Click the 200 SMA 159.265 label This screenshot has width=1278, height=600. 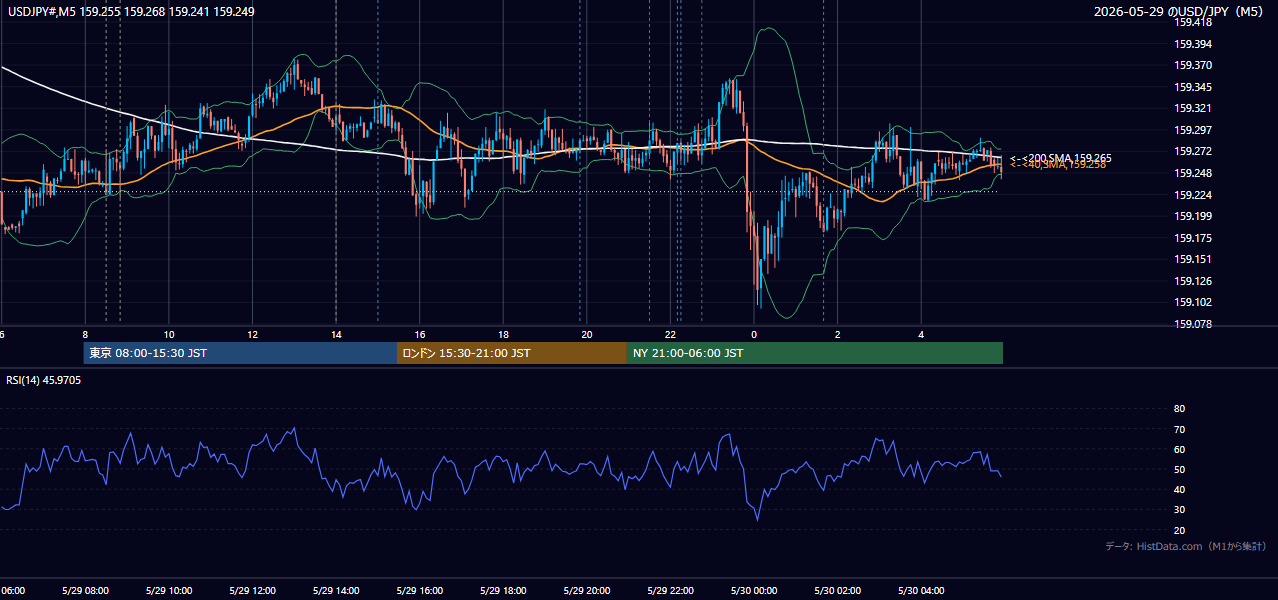point(1060,158)
